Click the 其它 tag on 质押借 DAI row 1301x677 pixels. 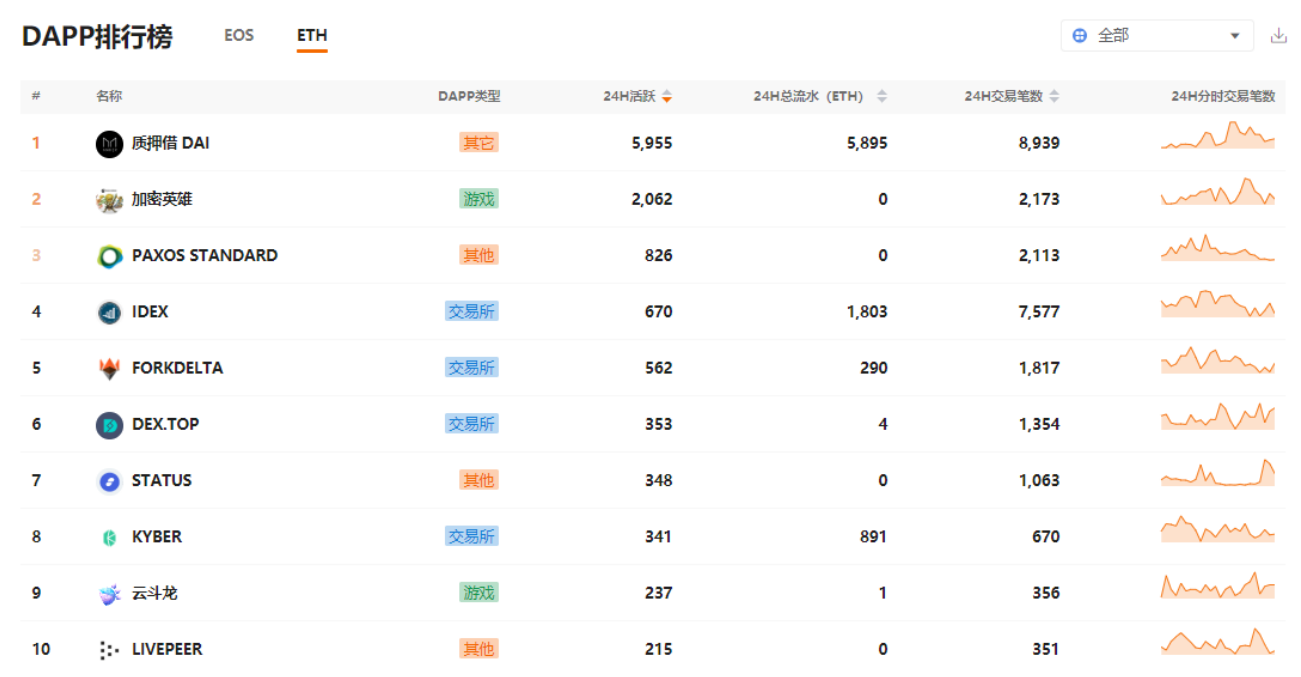pyautogui.click(x=478, y=143)
